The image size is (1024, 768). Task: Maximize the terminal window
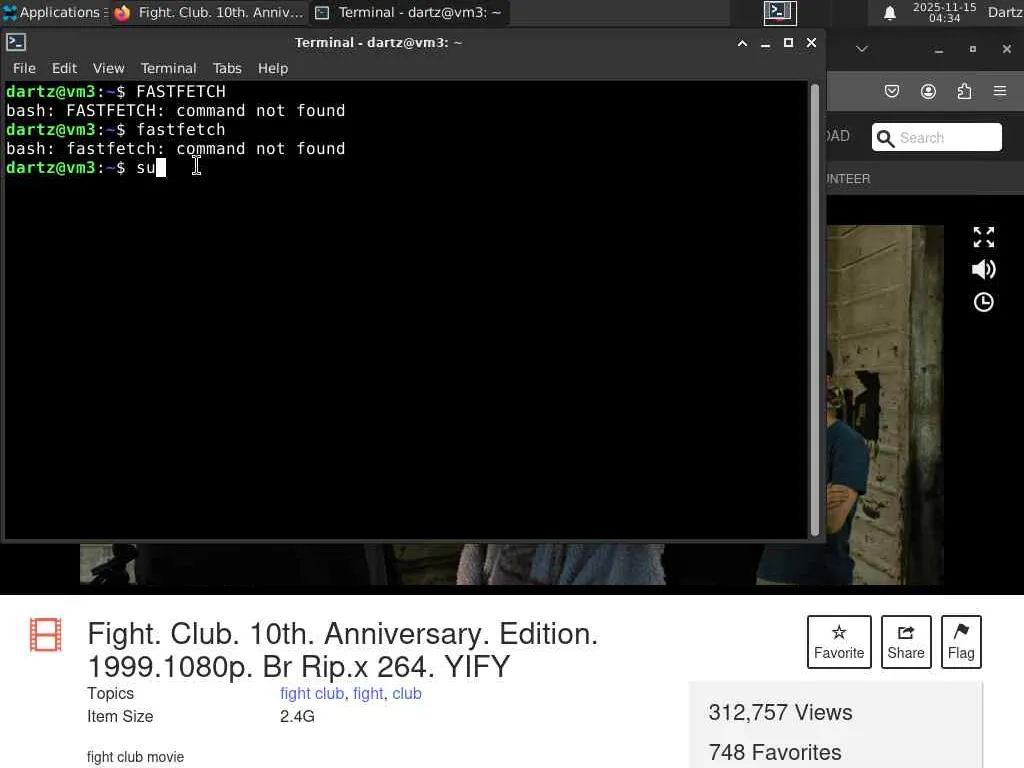pos(788,42)
